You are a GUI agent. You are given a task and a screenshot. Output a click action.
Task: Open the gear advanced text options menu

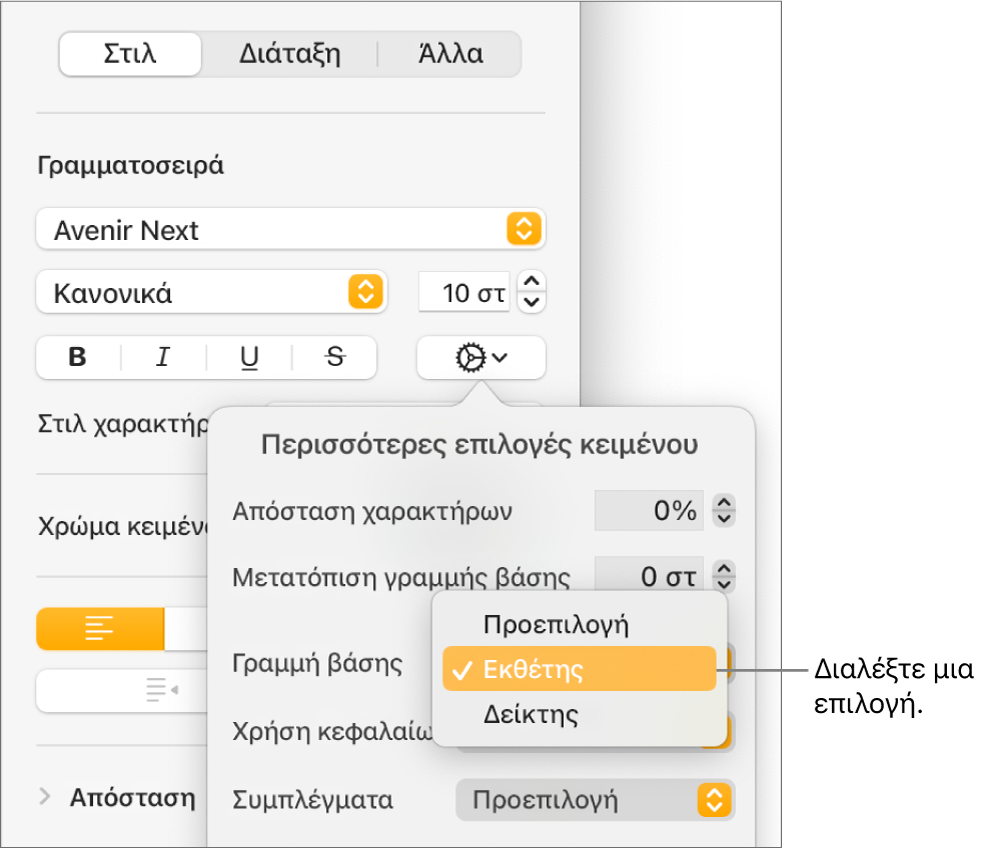(481, 358)
